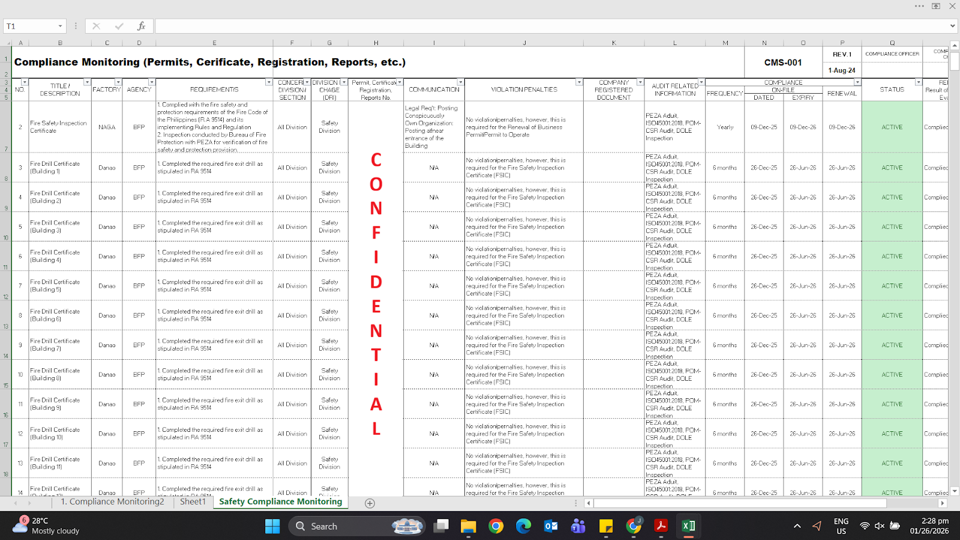Open the first Google Chrome taskbar icon
This screenshot has height=540, width=960.
click(x=496, y=526)
